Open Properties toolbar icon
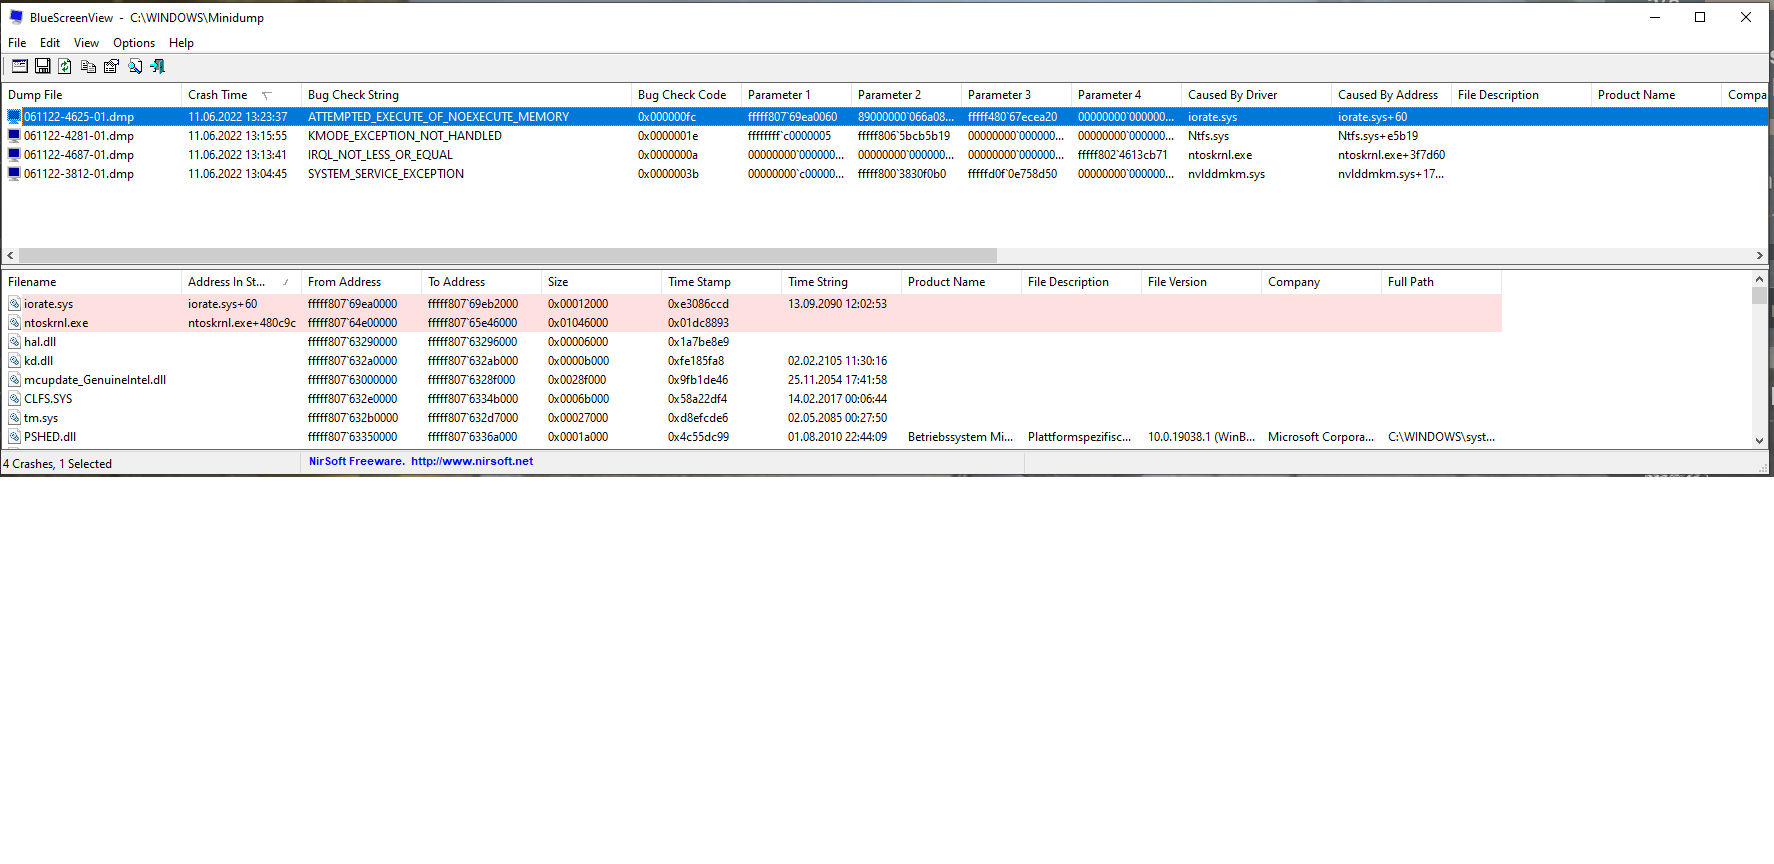 click(x=111, y=66)
